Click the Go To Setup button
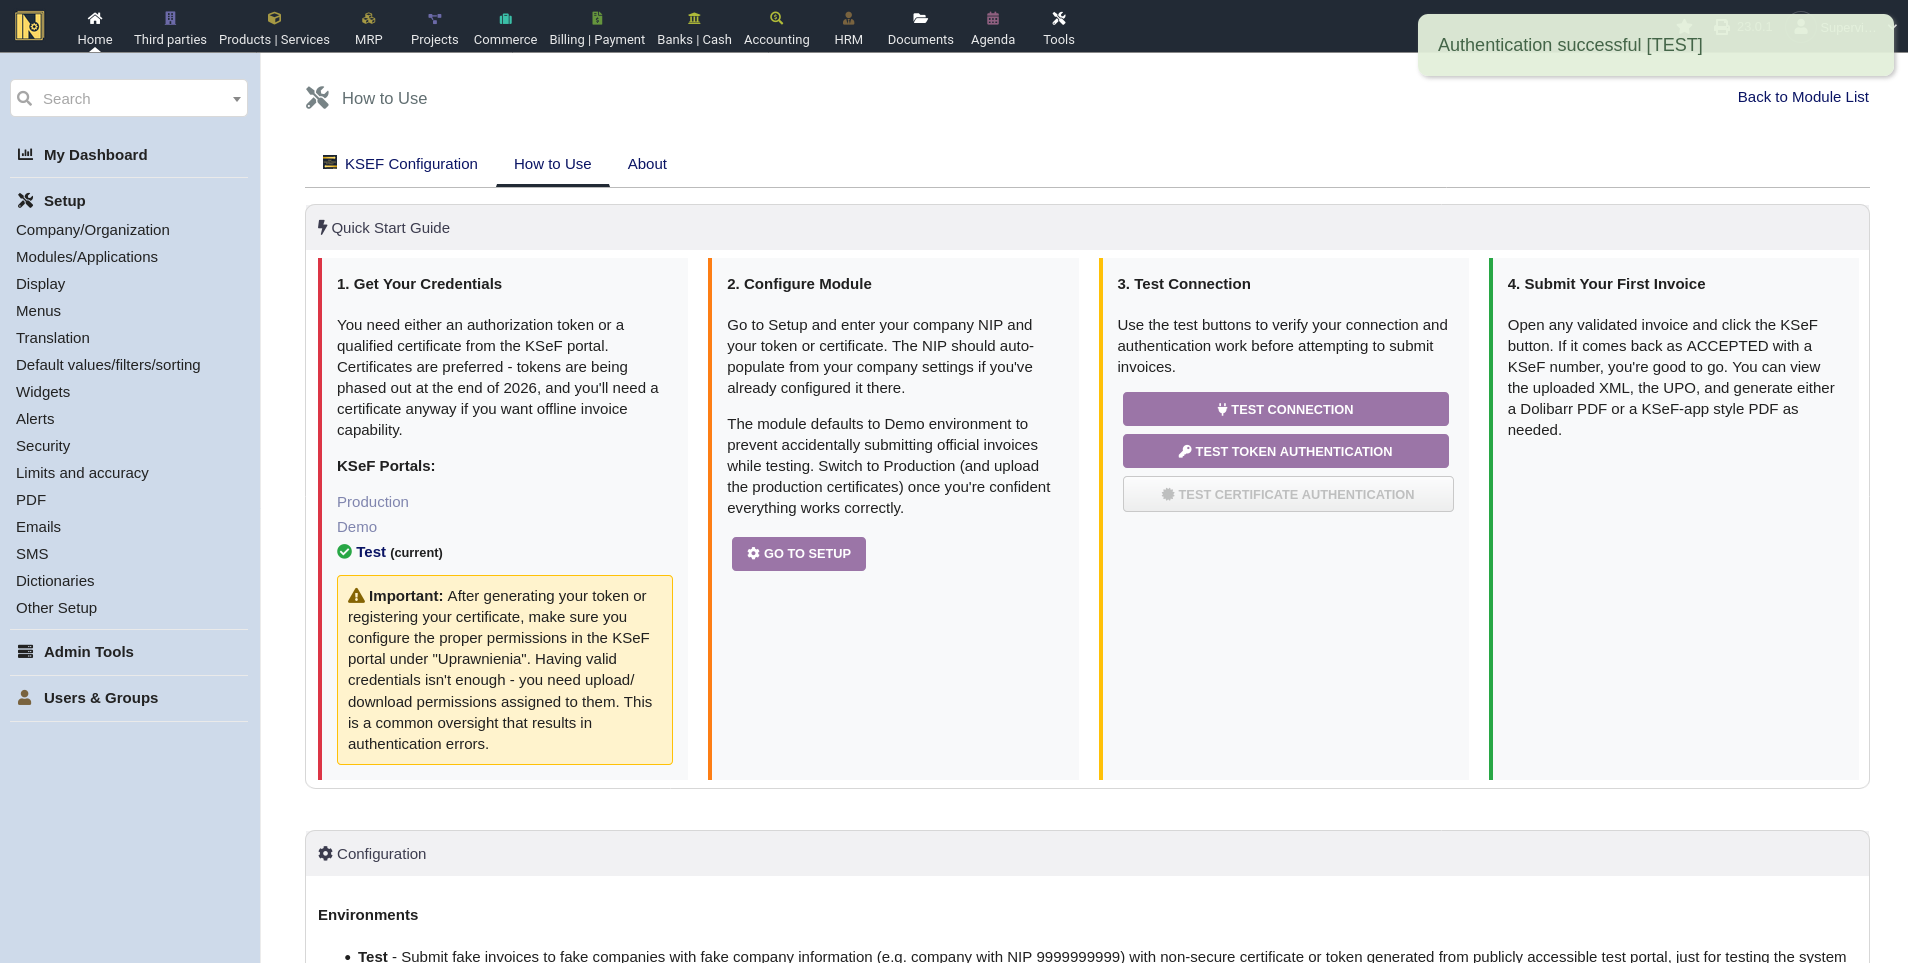 [x=798, y=554]
